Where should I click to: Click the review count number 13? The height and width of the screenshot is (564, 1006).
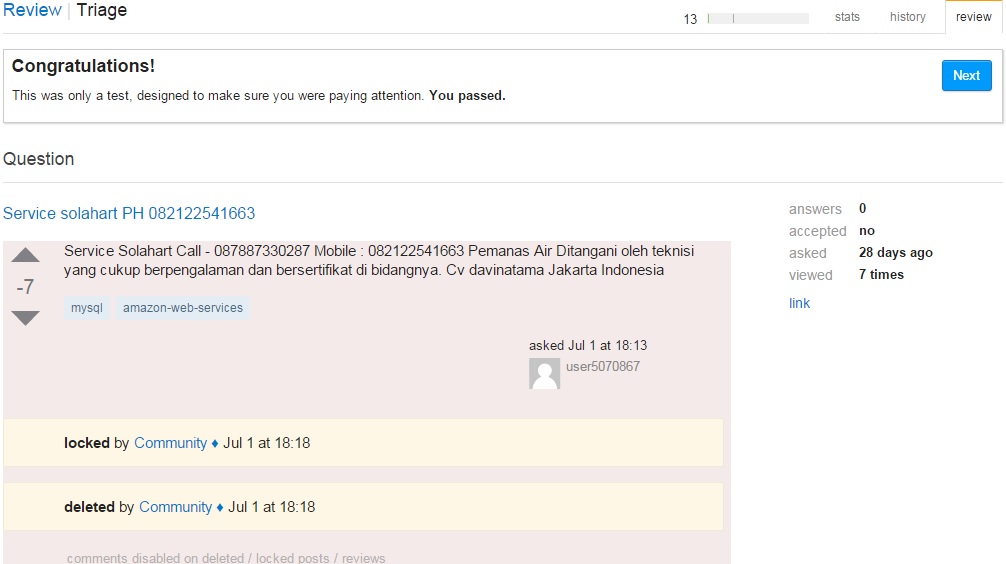(690, 19)
